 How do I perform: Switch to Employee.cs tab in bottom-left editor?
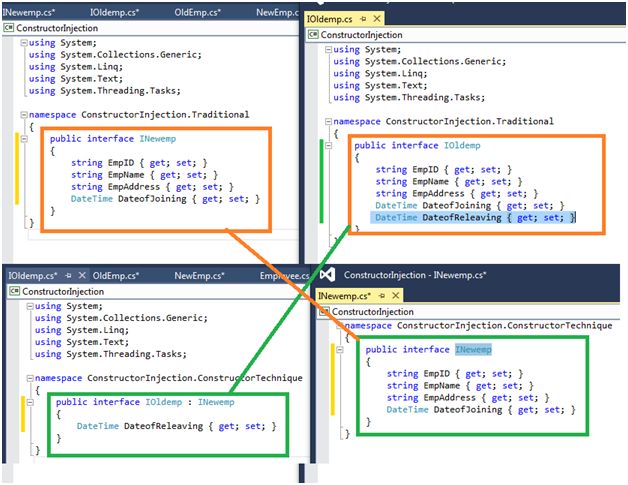click(284, 276)
